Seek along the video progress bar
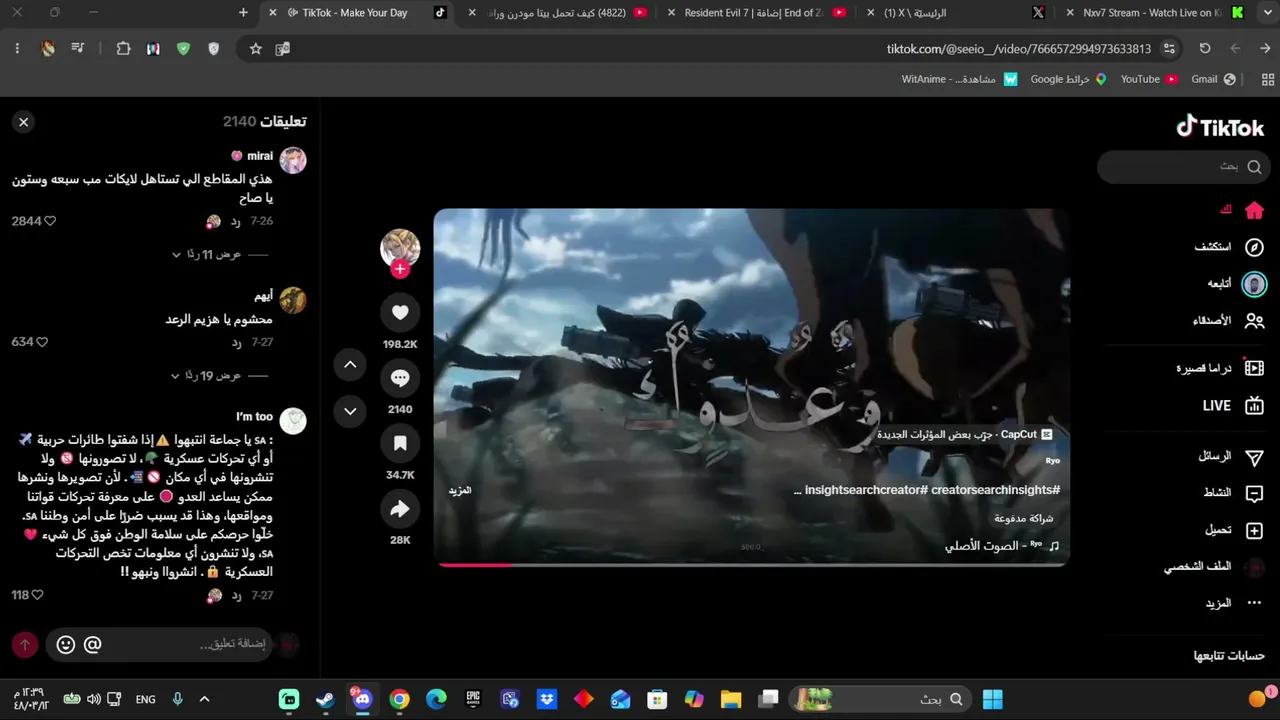1280x720 pixels. click(x=752, y=565)
